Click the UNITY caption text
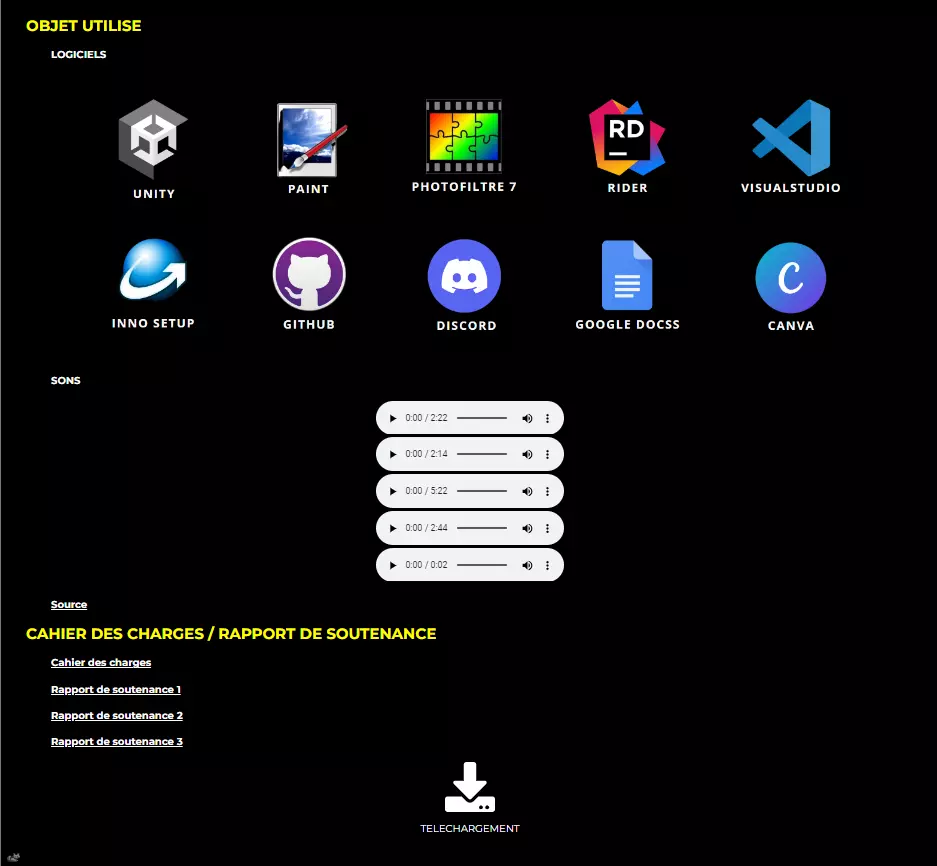Screen dimensions: 937x866 [154, 194]
